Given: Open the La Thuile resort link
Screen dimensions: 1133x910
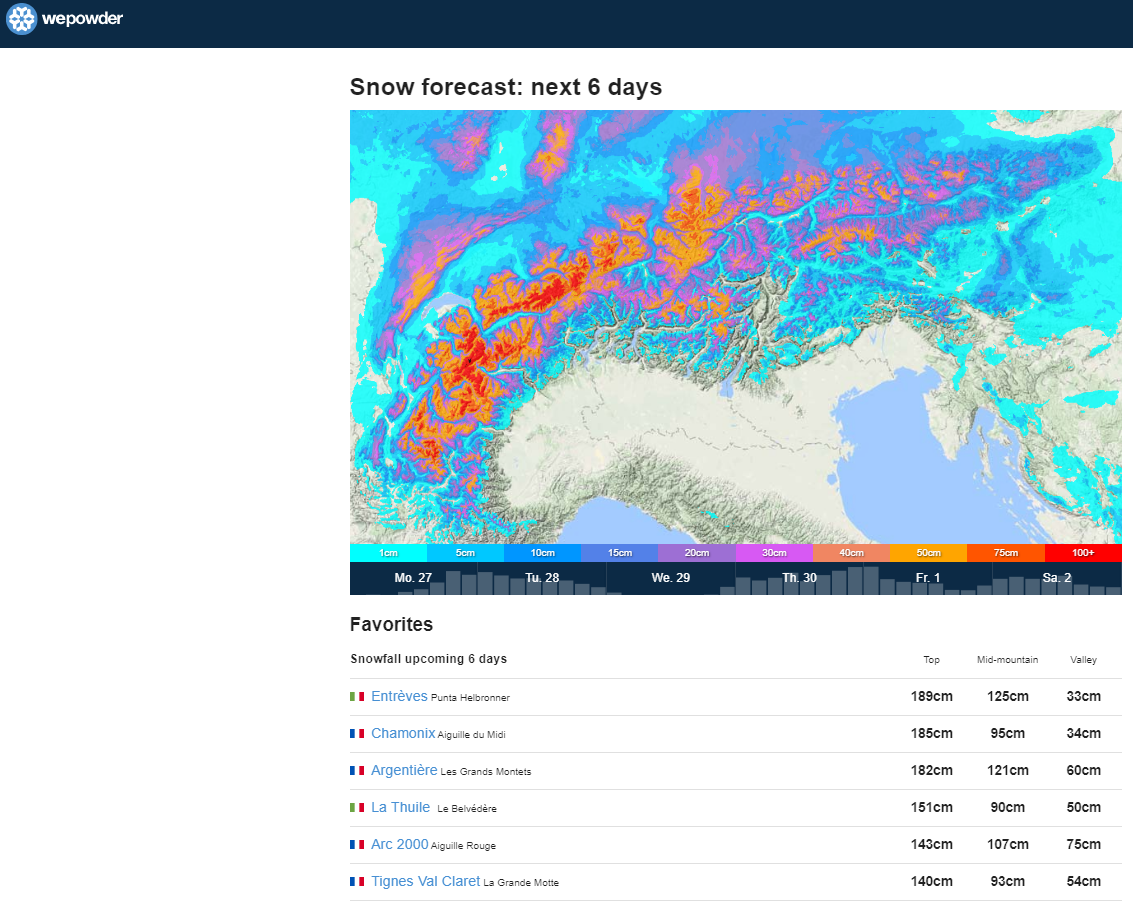Looking at the screenshot, I should (400, 807).
